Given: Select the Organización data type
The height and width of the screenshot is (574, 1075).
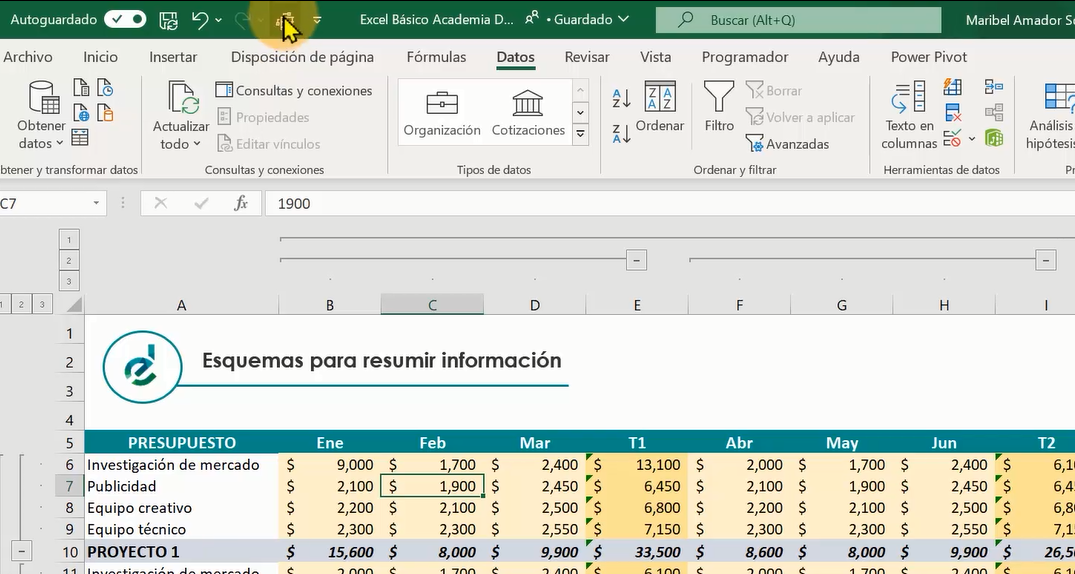Looking at the screenshot, I should tap(442, 112).
